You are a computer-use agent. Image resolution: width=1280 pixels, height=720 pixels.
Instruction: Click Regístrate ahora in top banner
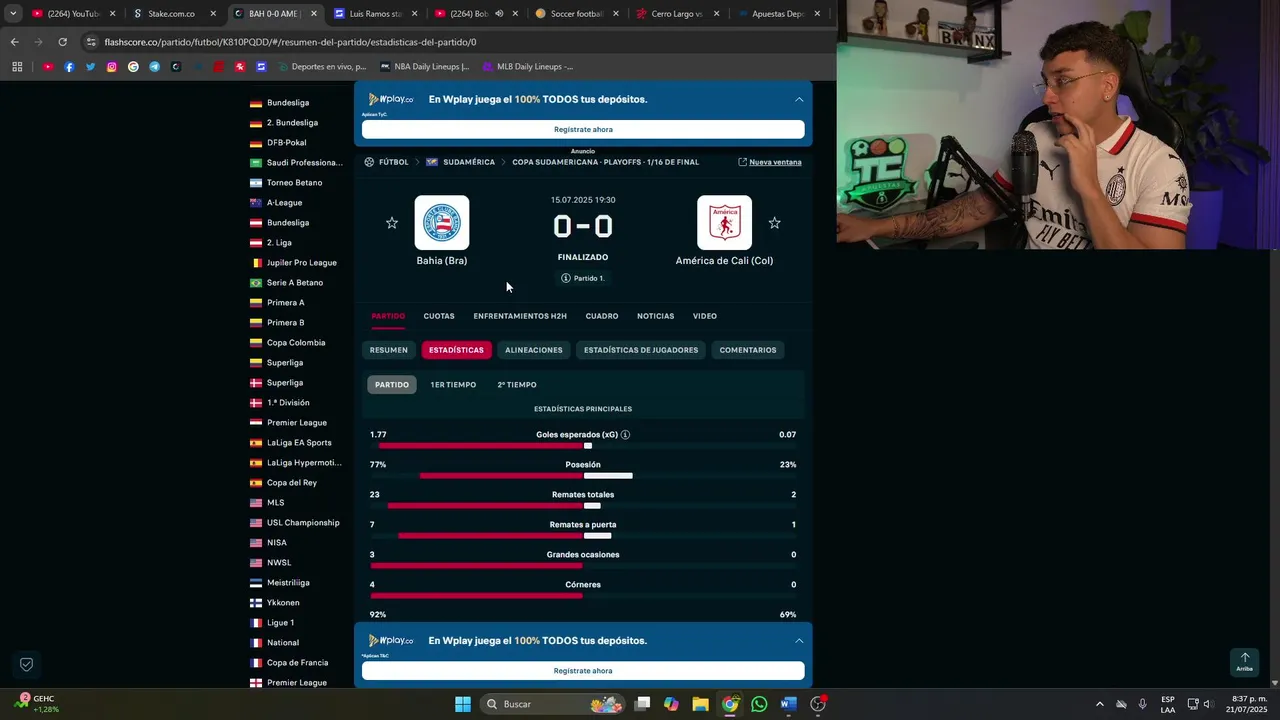coord(583,129)
